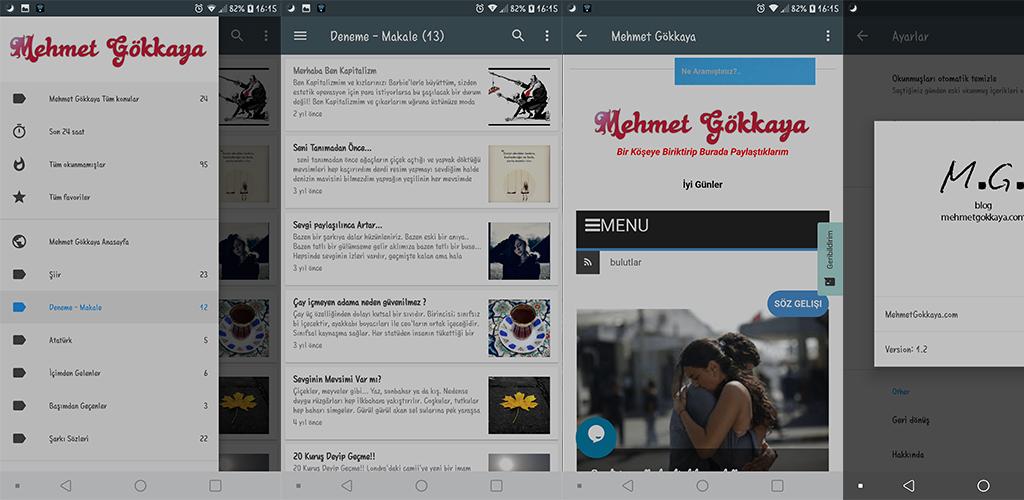
Task: Tap Mehmet Gökkaya logo on website
Action: click(701, 125)
